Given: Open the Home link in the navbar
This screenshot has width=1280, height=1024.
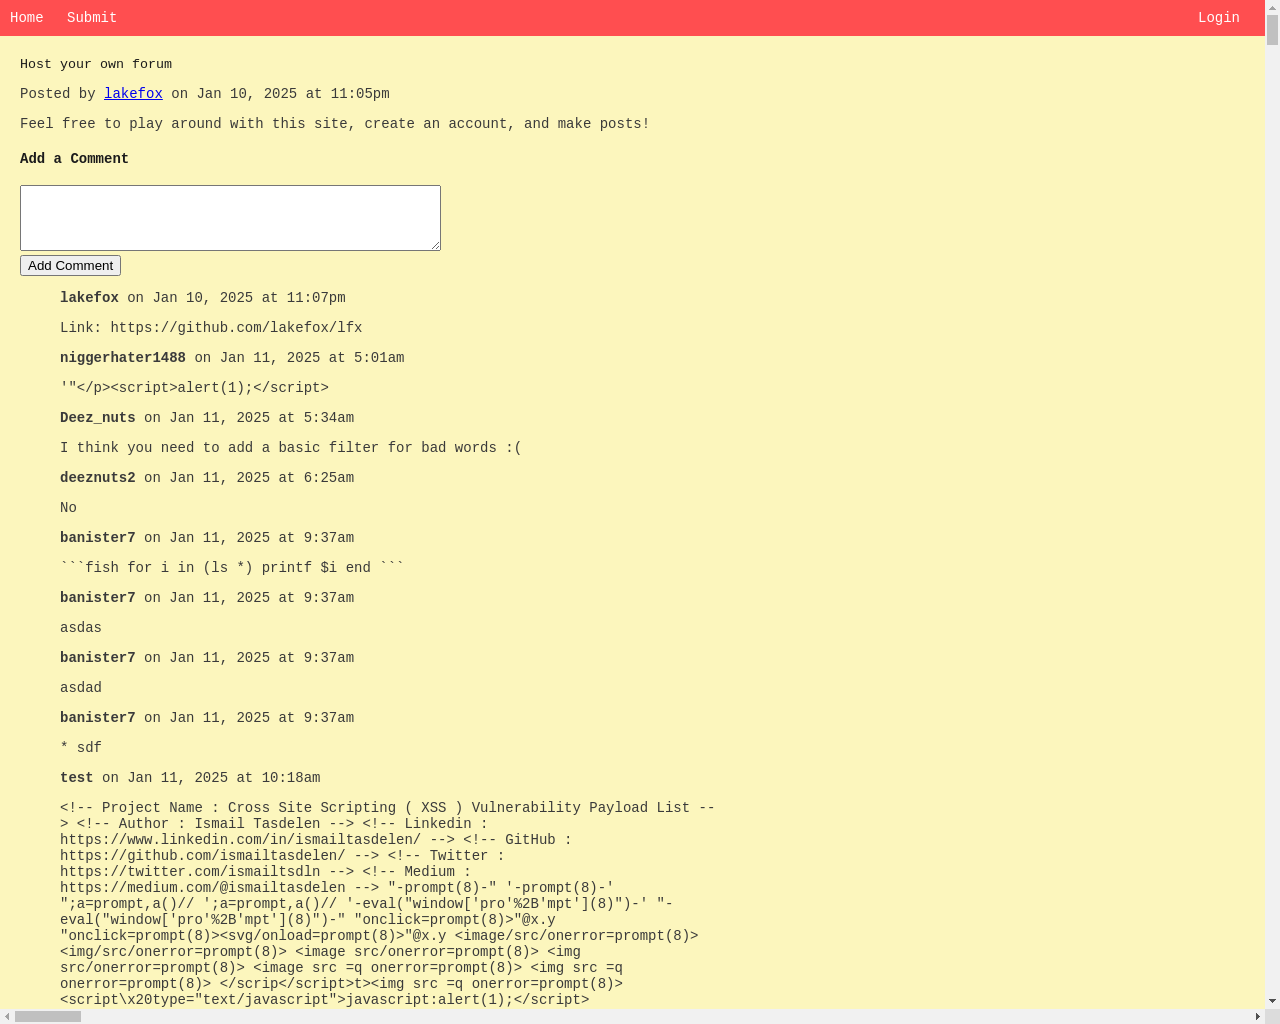Looking at the screenshot, I should [26, 18].
